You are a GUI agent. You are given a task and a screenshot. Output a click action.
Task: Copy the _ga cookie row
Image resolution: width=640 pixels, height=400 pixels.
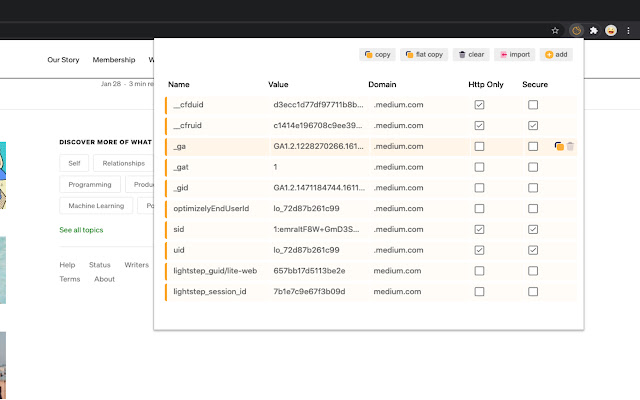[x=559, y=146]
